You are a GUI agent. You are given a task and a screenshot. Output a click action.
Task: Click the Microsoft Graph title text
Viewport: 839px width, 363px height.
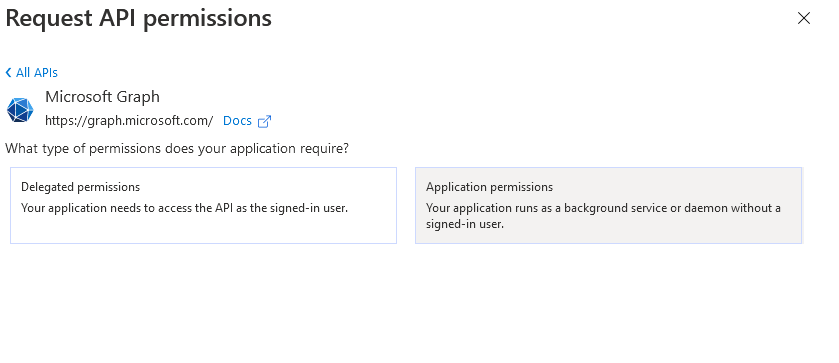click(x=102, y=97)
